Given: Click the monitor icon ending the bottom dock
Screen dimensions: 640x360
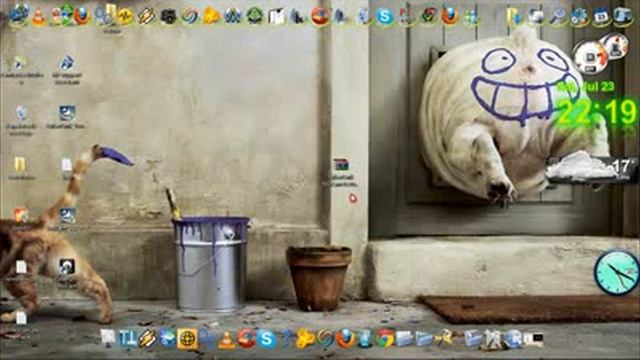Looking at the screenshot, I should pyautogui.click(x=533, y=338).
